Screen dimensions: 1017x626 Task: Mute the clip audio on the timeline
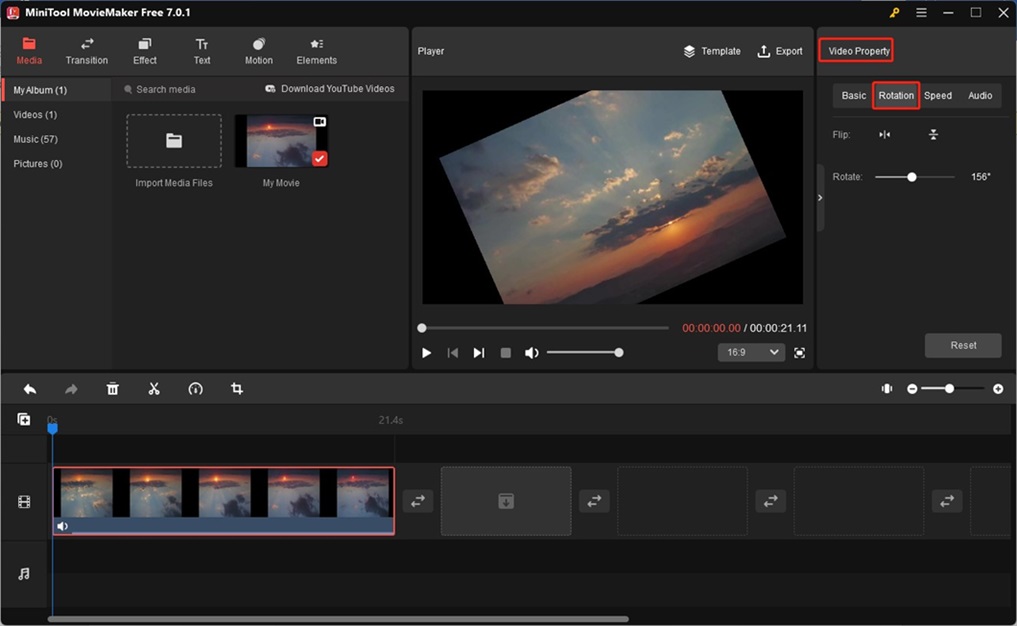pyautogui.click(x=63, y=525)
